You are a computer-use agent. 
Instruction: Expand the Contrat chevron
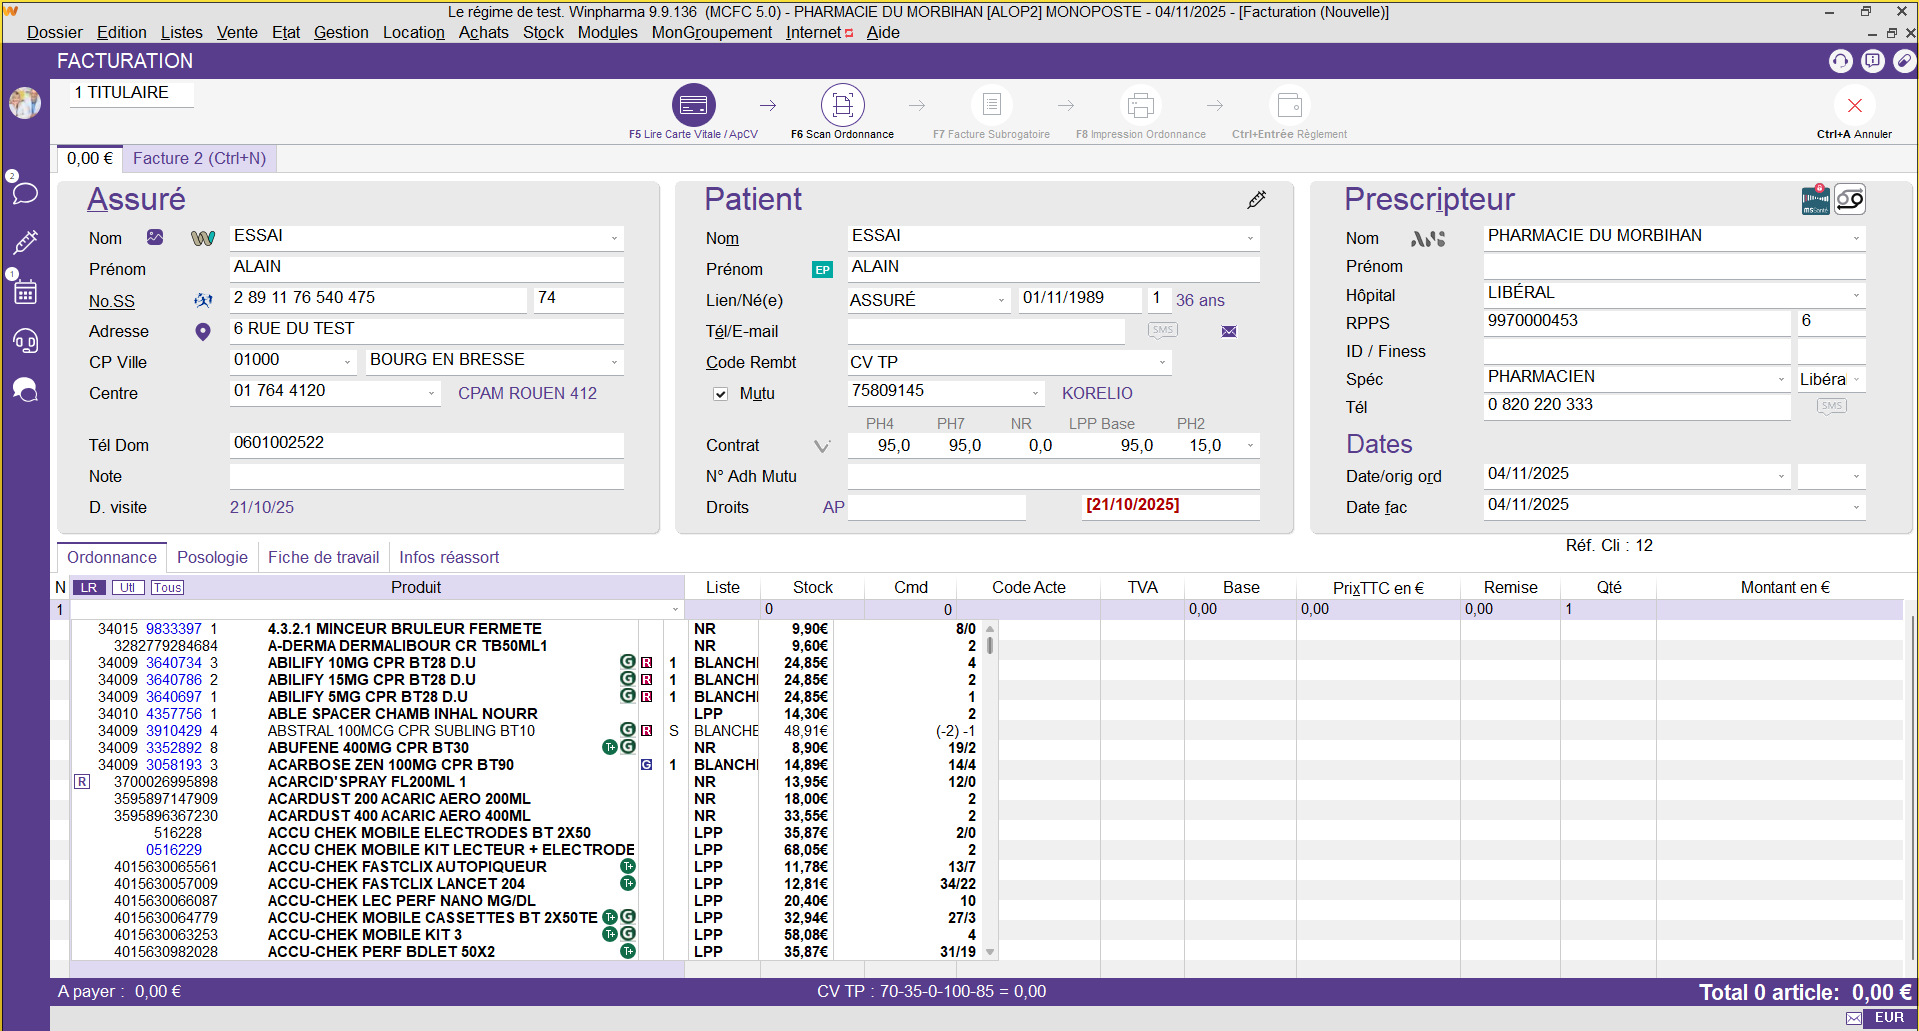coord(822,446)
